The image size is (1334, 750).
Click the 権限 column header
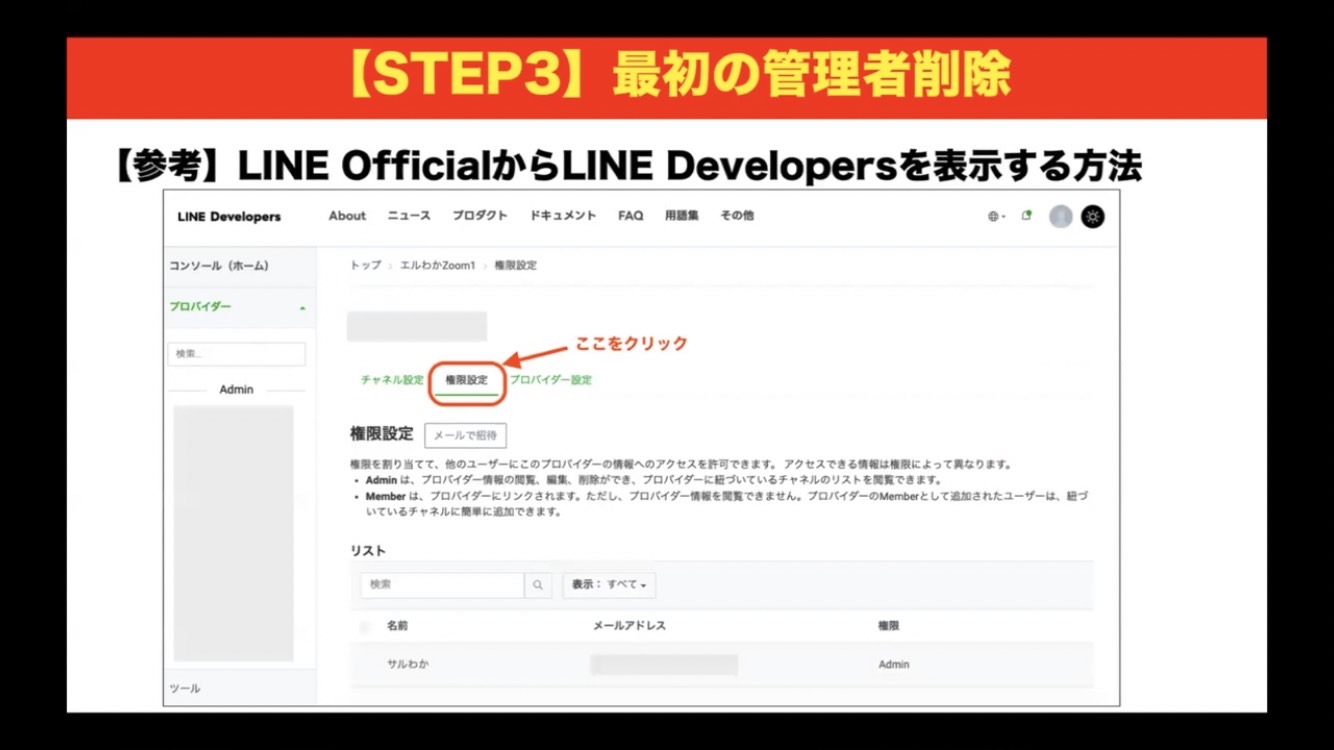click(889, 626)
